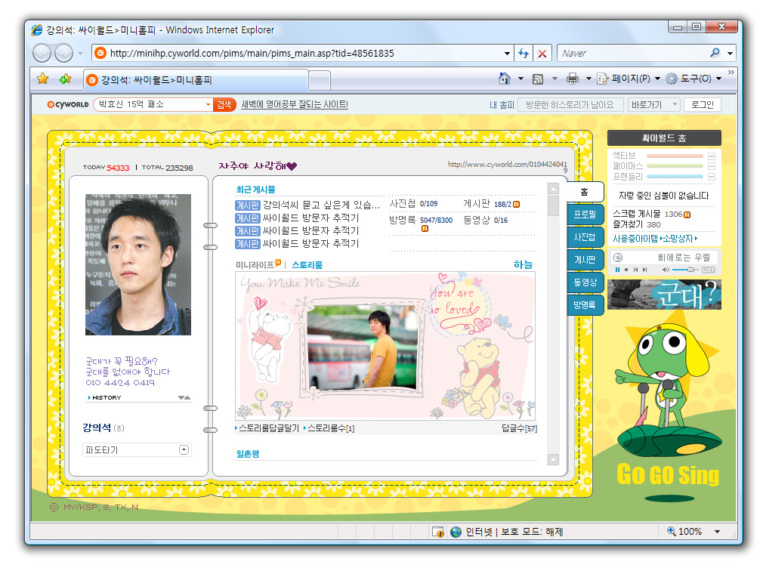This screenshot has height=568, width=763.
Task: Open the 페이지(P) menu
Action: (628, 78)
